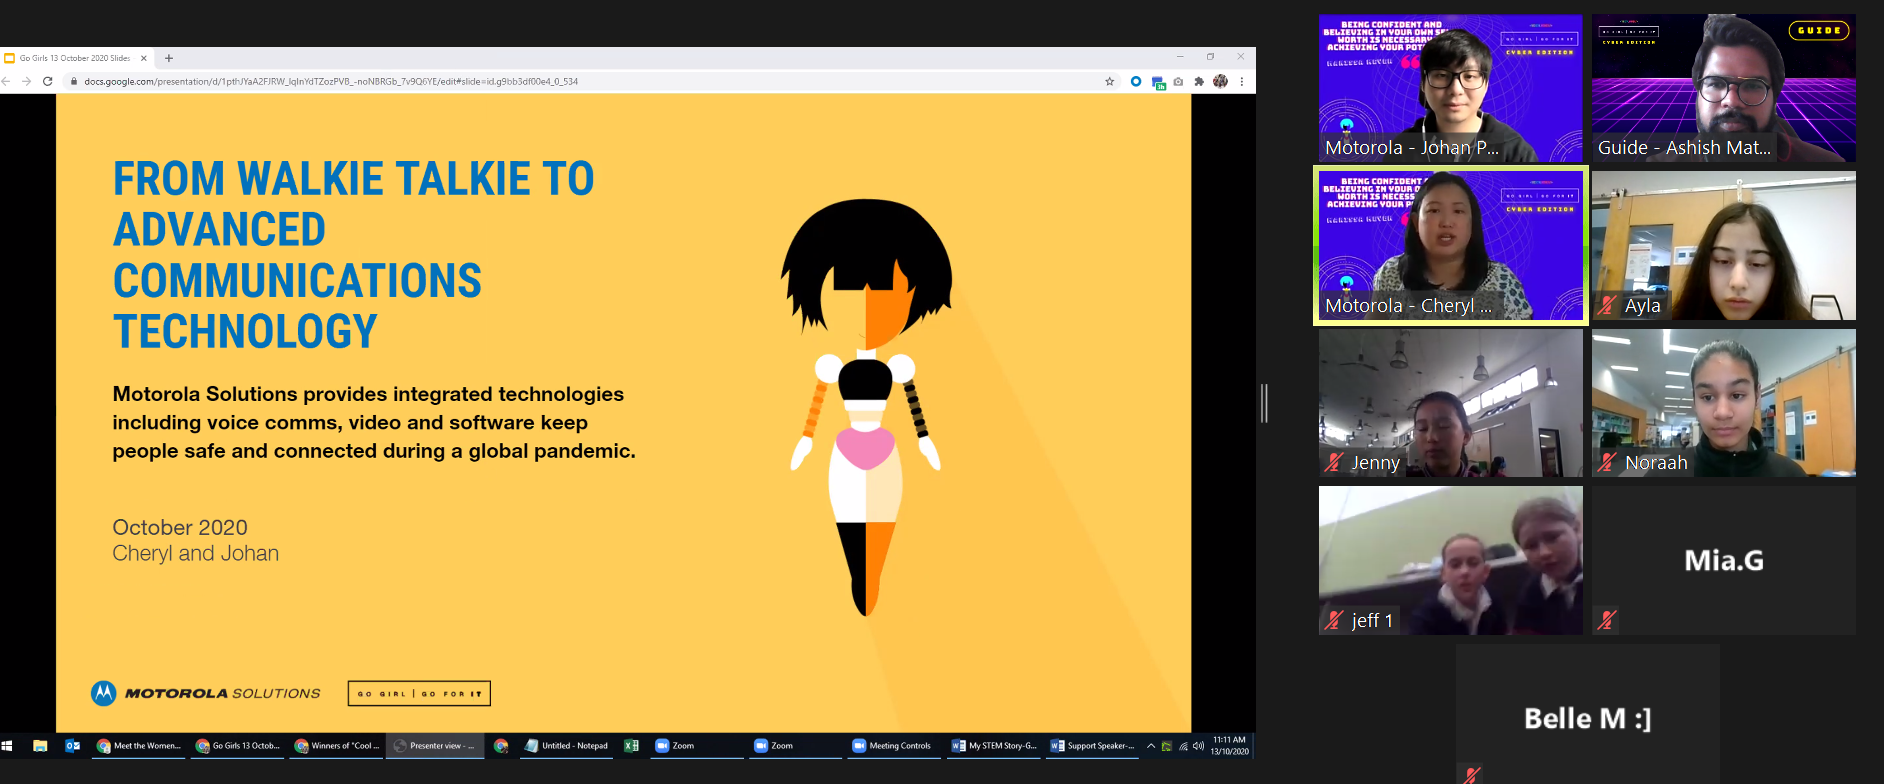This screenshot has width=1884, height=784.
Task: Select Ayla's video tile
Action: pos(1723,246)
